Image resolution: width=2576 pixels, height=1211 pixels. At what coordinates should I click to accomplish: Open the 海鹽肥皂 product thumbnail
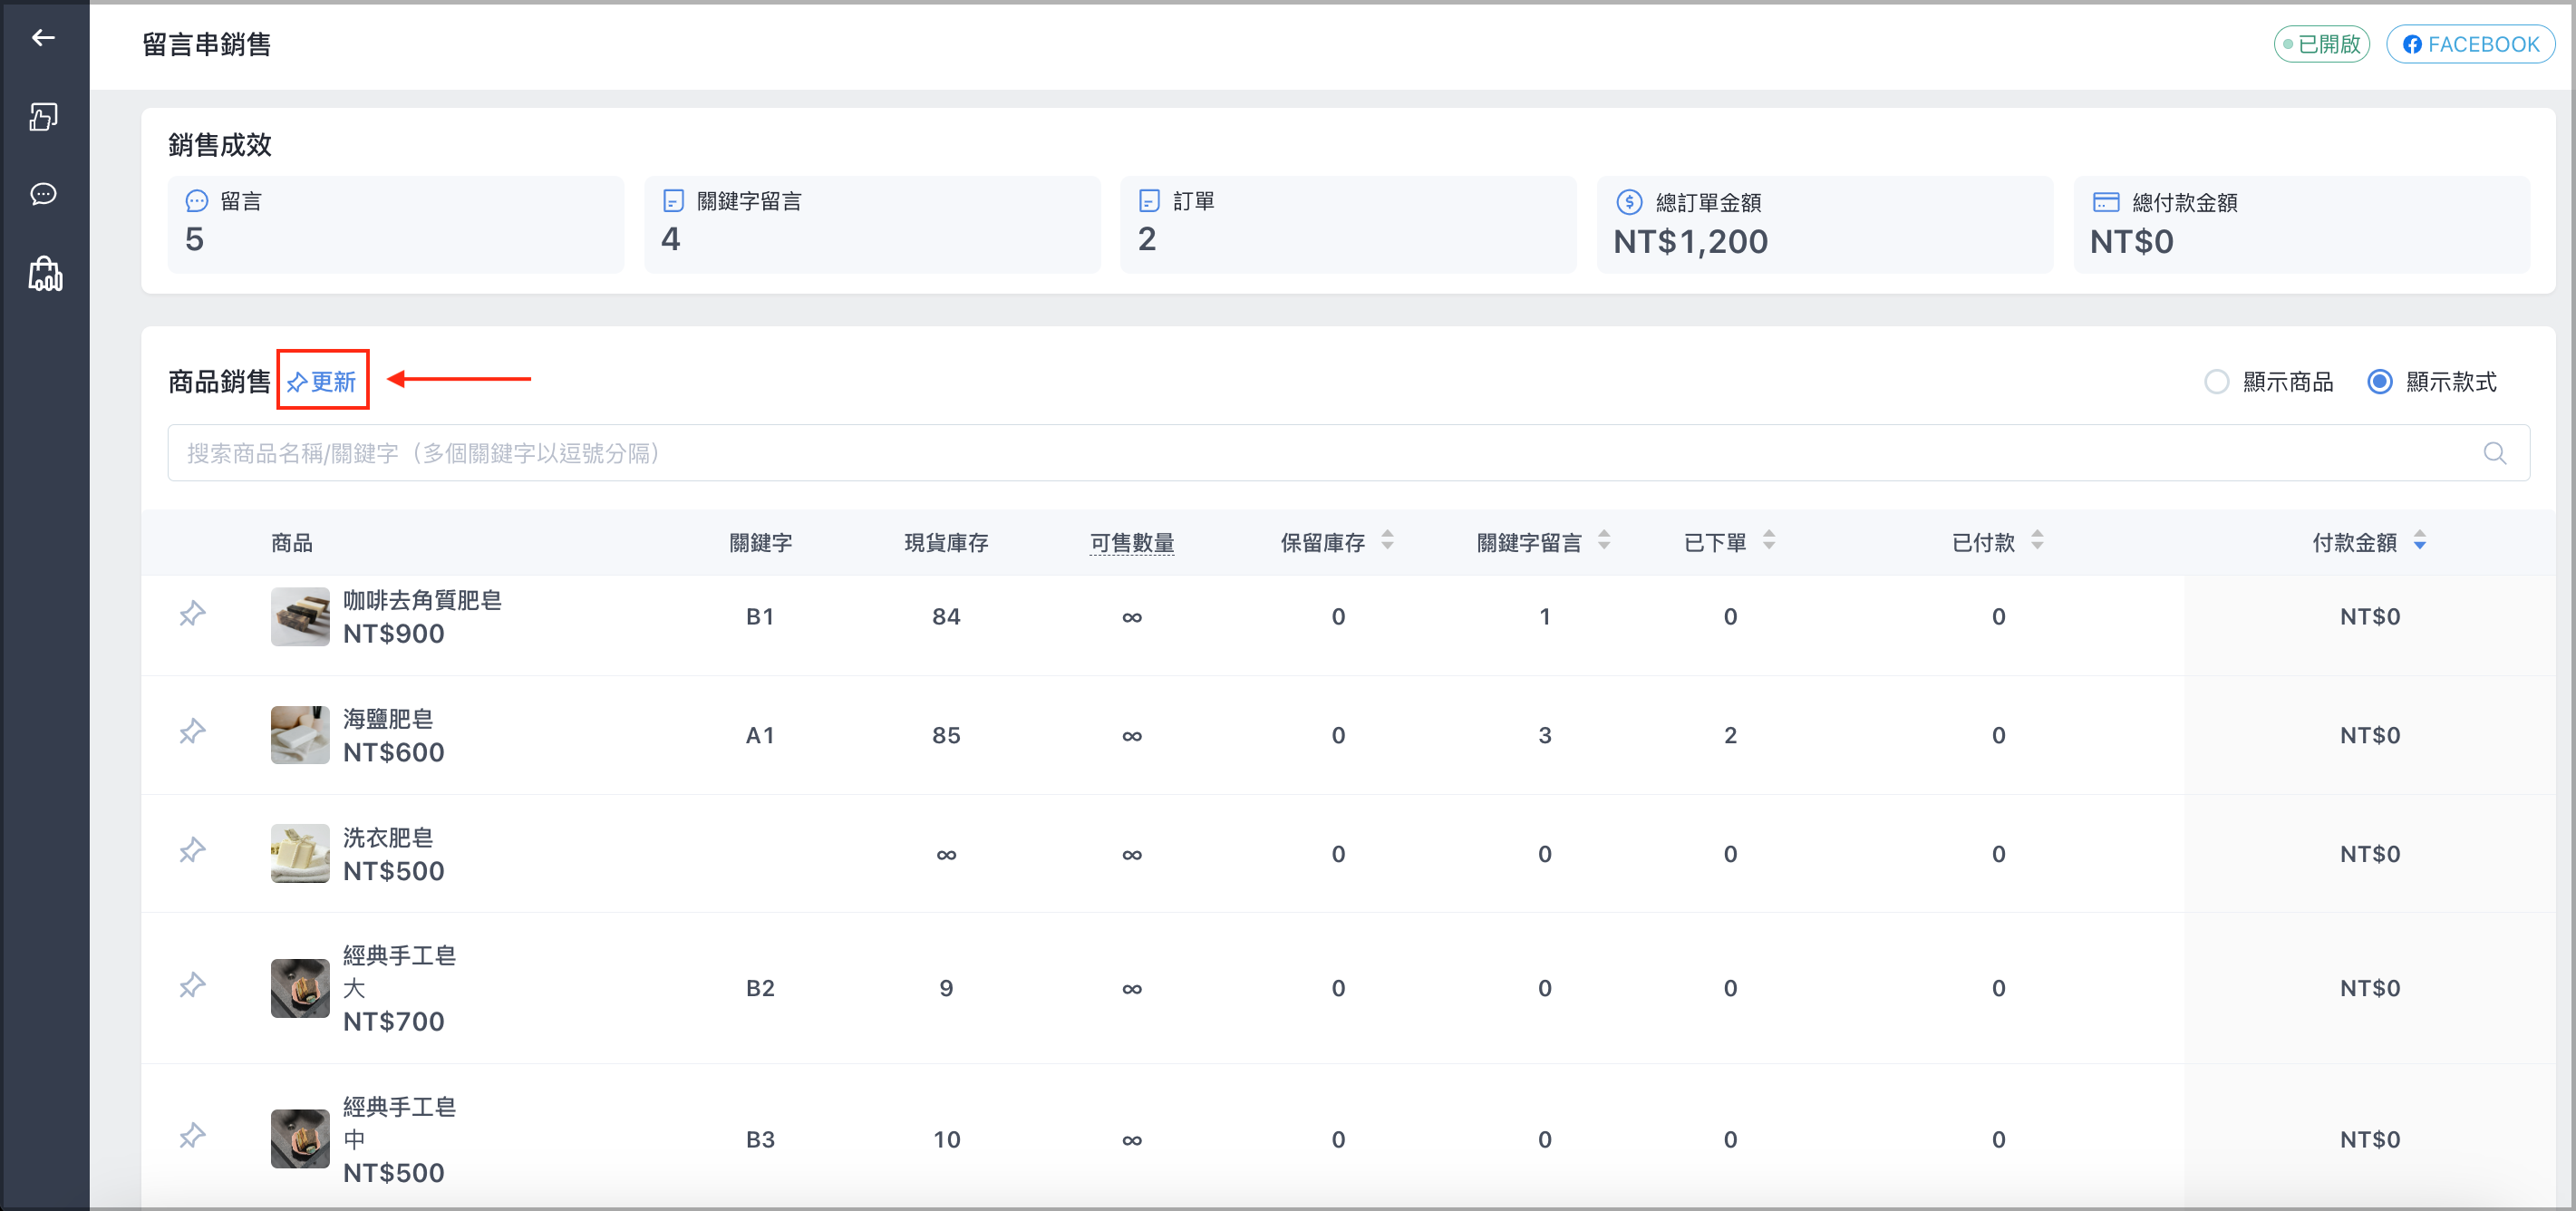[x=300, y=735]
